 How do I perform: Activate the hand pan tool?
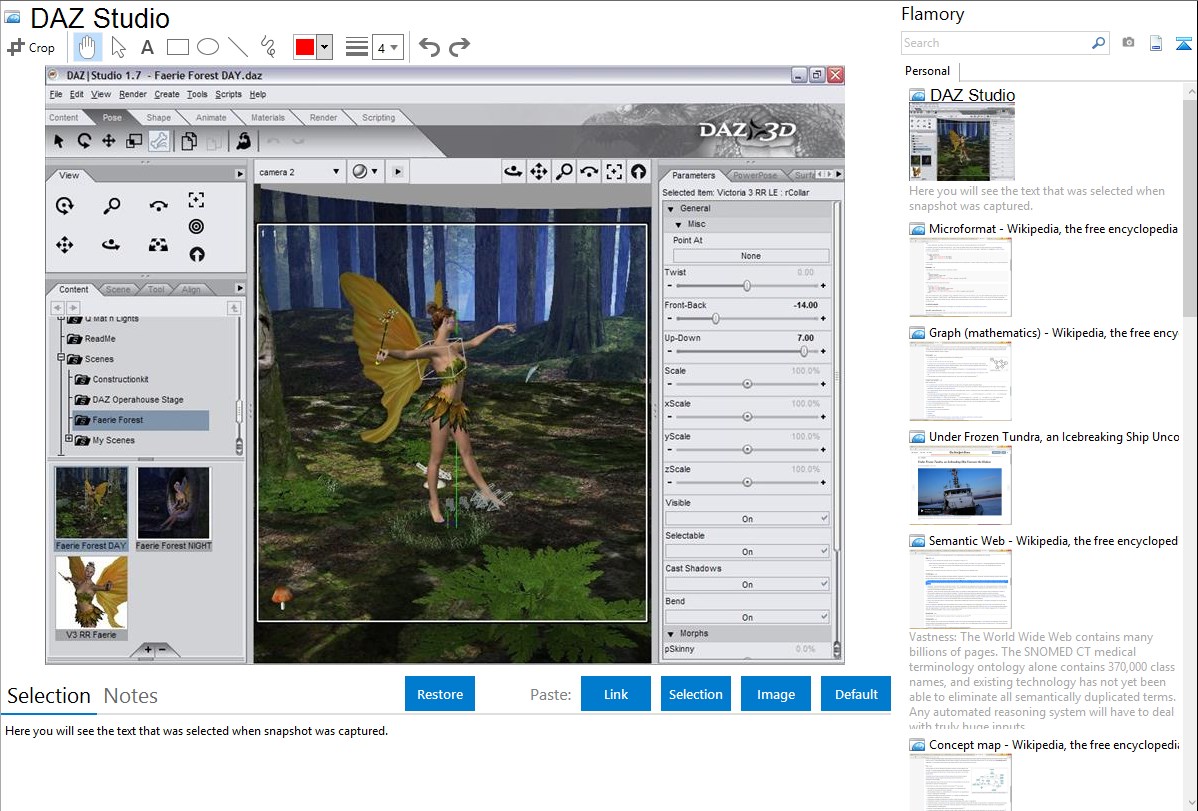click(87, 47)
